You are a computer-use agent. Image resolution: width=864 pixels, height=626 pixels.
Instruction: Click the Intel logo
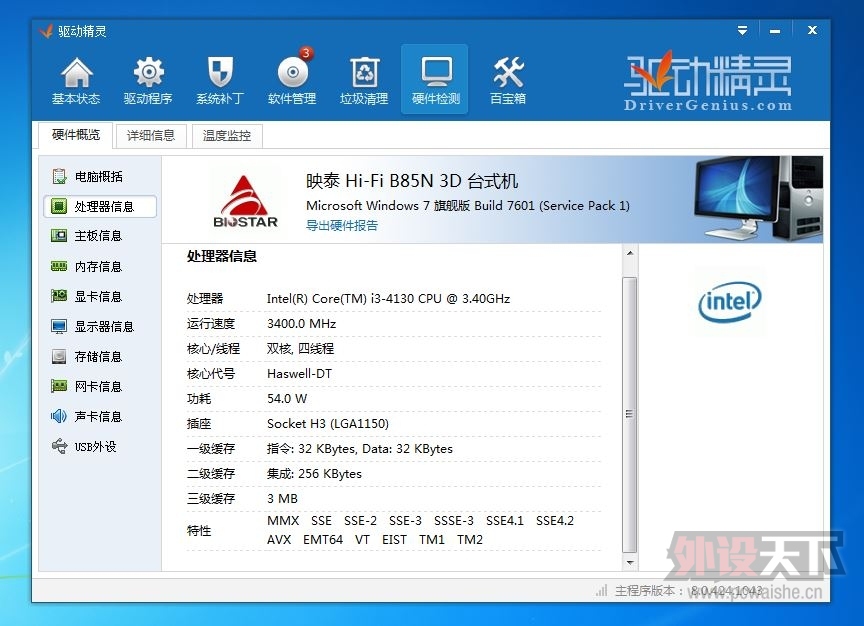(x=730, y=301)
